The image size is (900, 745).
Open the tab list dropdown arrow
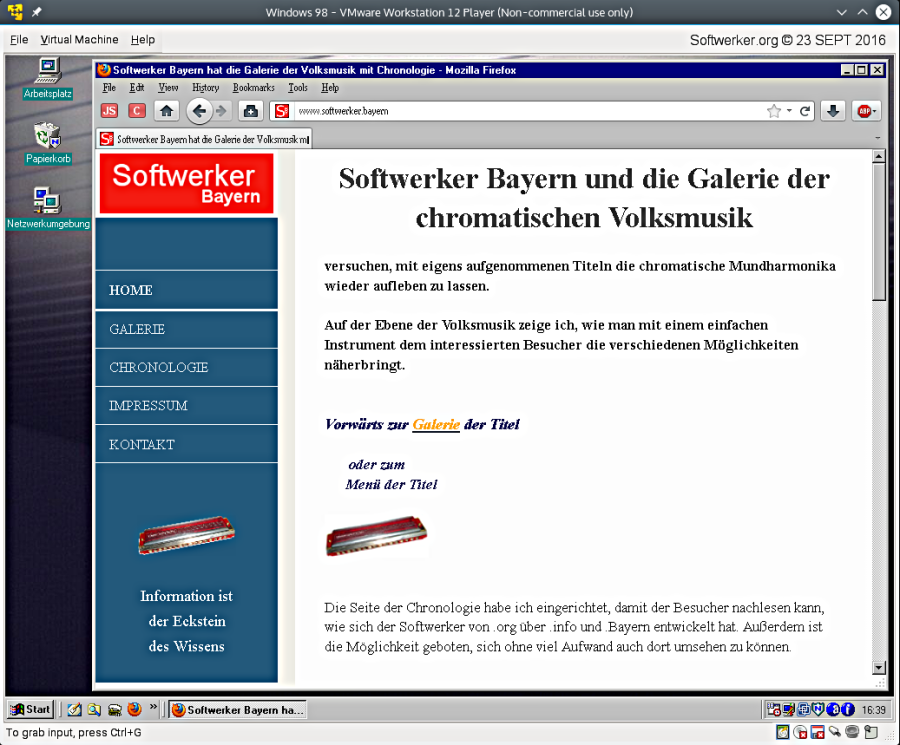pyautogui.click(x=877, y=137)
